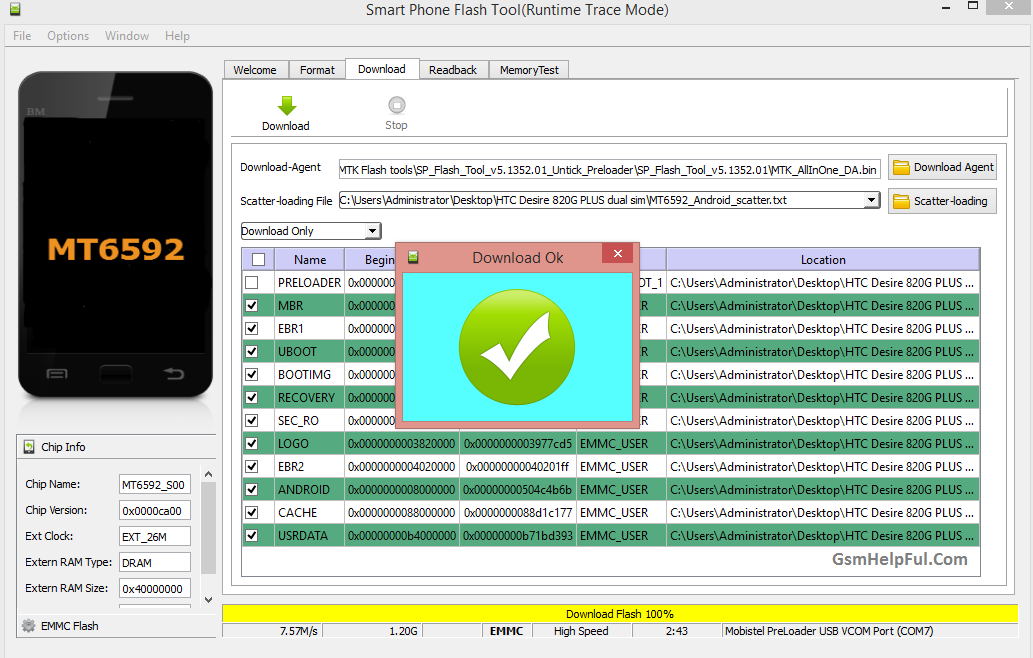This screenshot has height=658, width=1033.
Task: Select the ANDROID row name cell
Action: [x=310, y=489]
